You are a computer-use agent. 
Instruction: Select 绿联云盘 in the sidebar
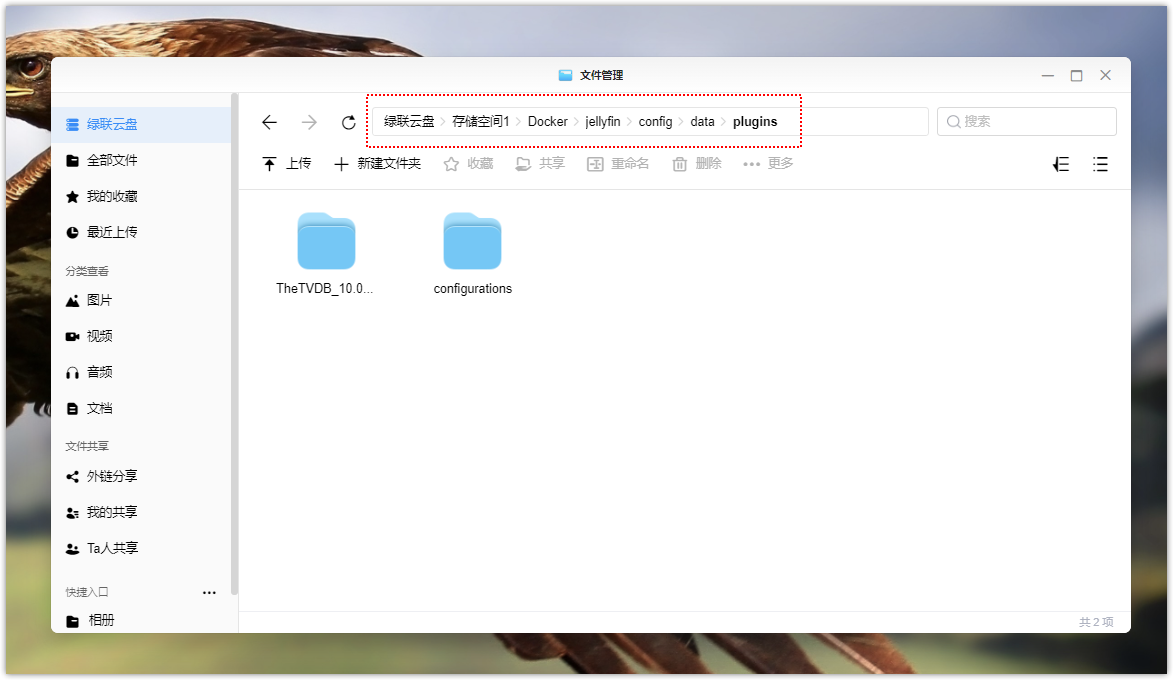112,125
